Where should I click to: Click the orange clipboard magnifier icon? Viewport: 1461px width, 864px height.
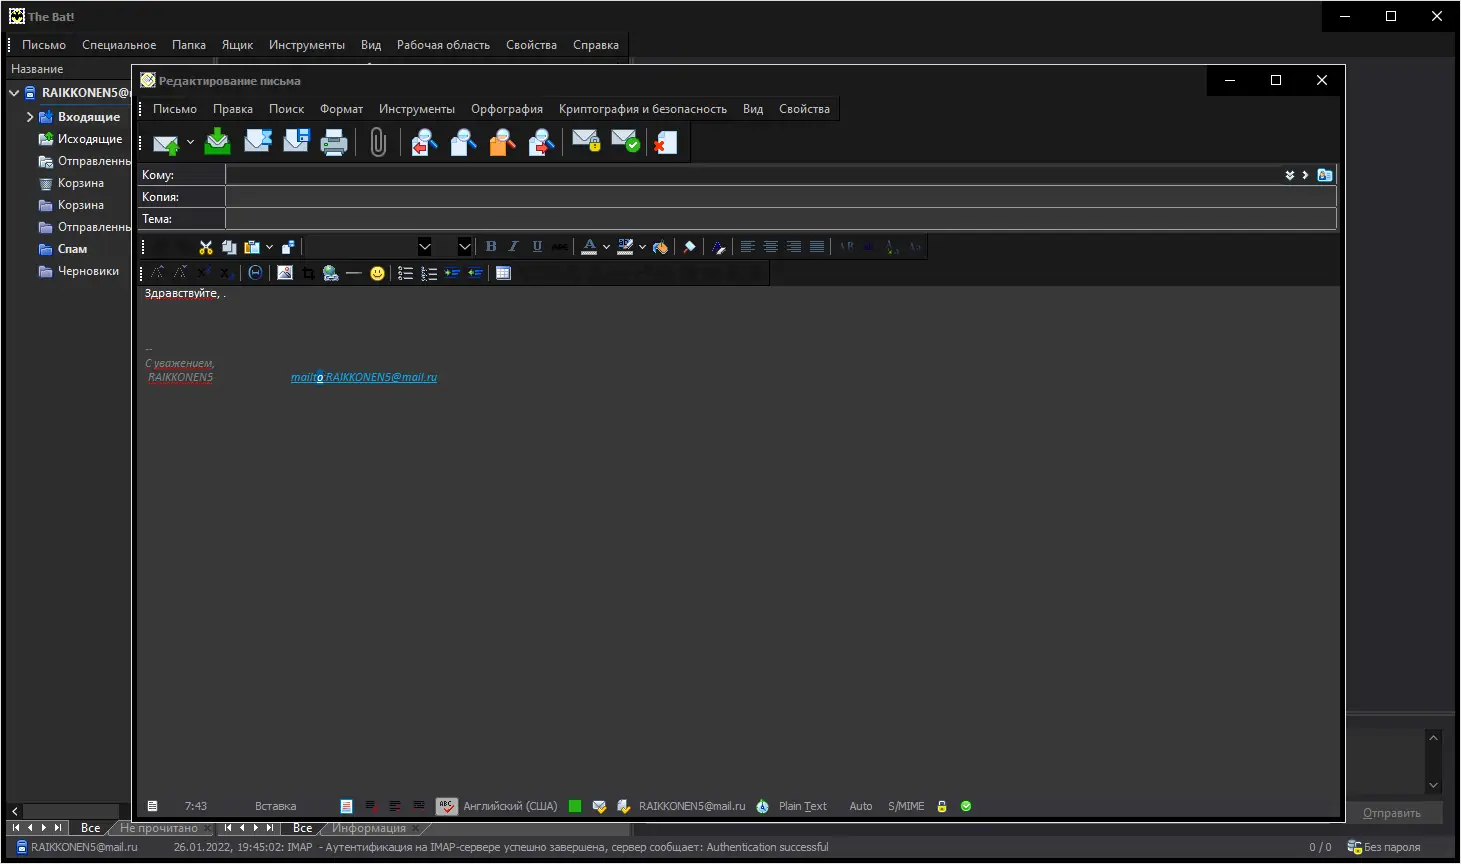pos(502,143)
